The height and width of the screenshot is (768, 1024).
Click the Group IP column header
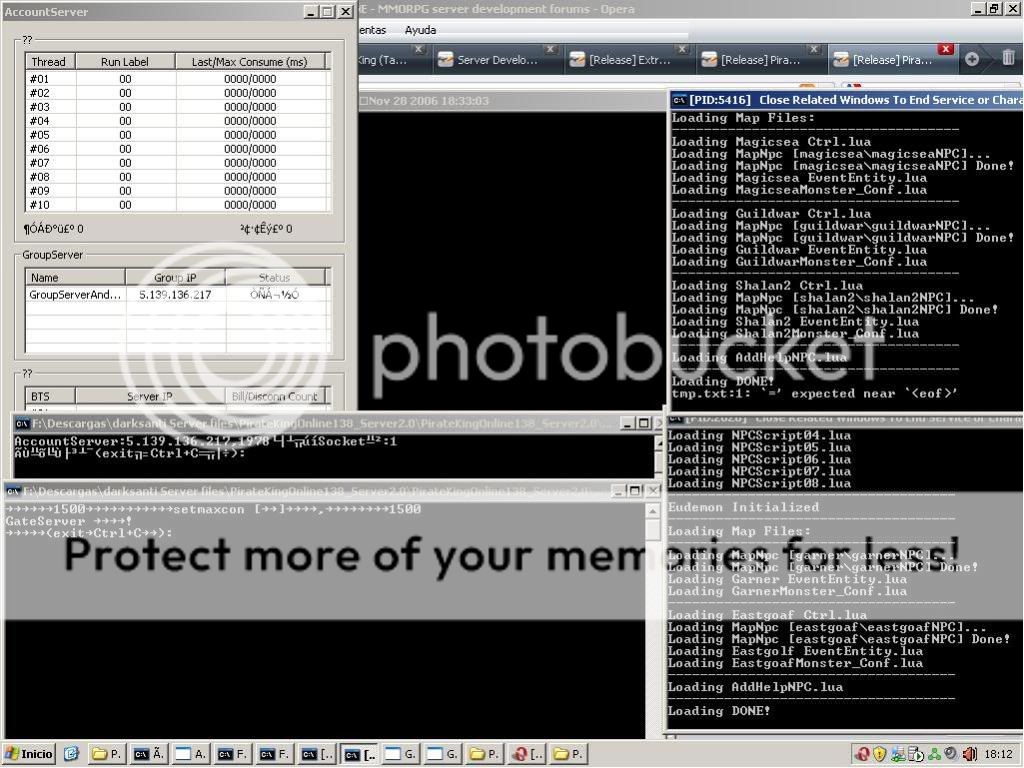coord(175,277)
